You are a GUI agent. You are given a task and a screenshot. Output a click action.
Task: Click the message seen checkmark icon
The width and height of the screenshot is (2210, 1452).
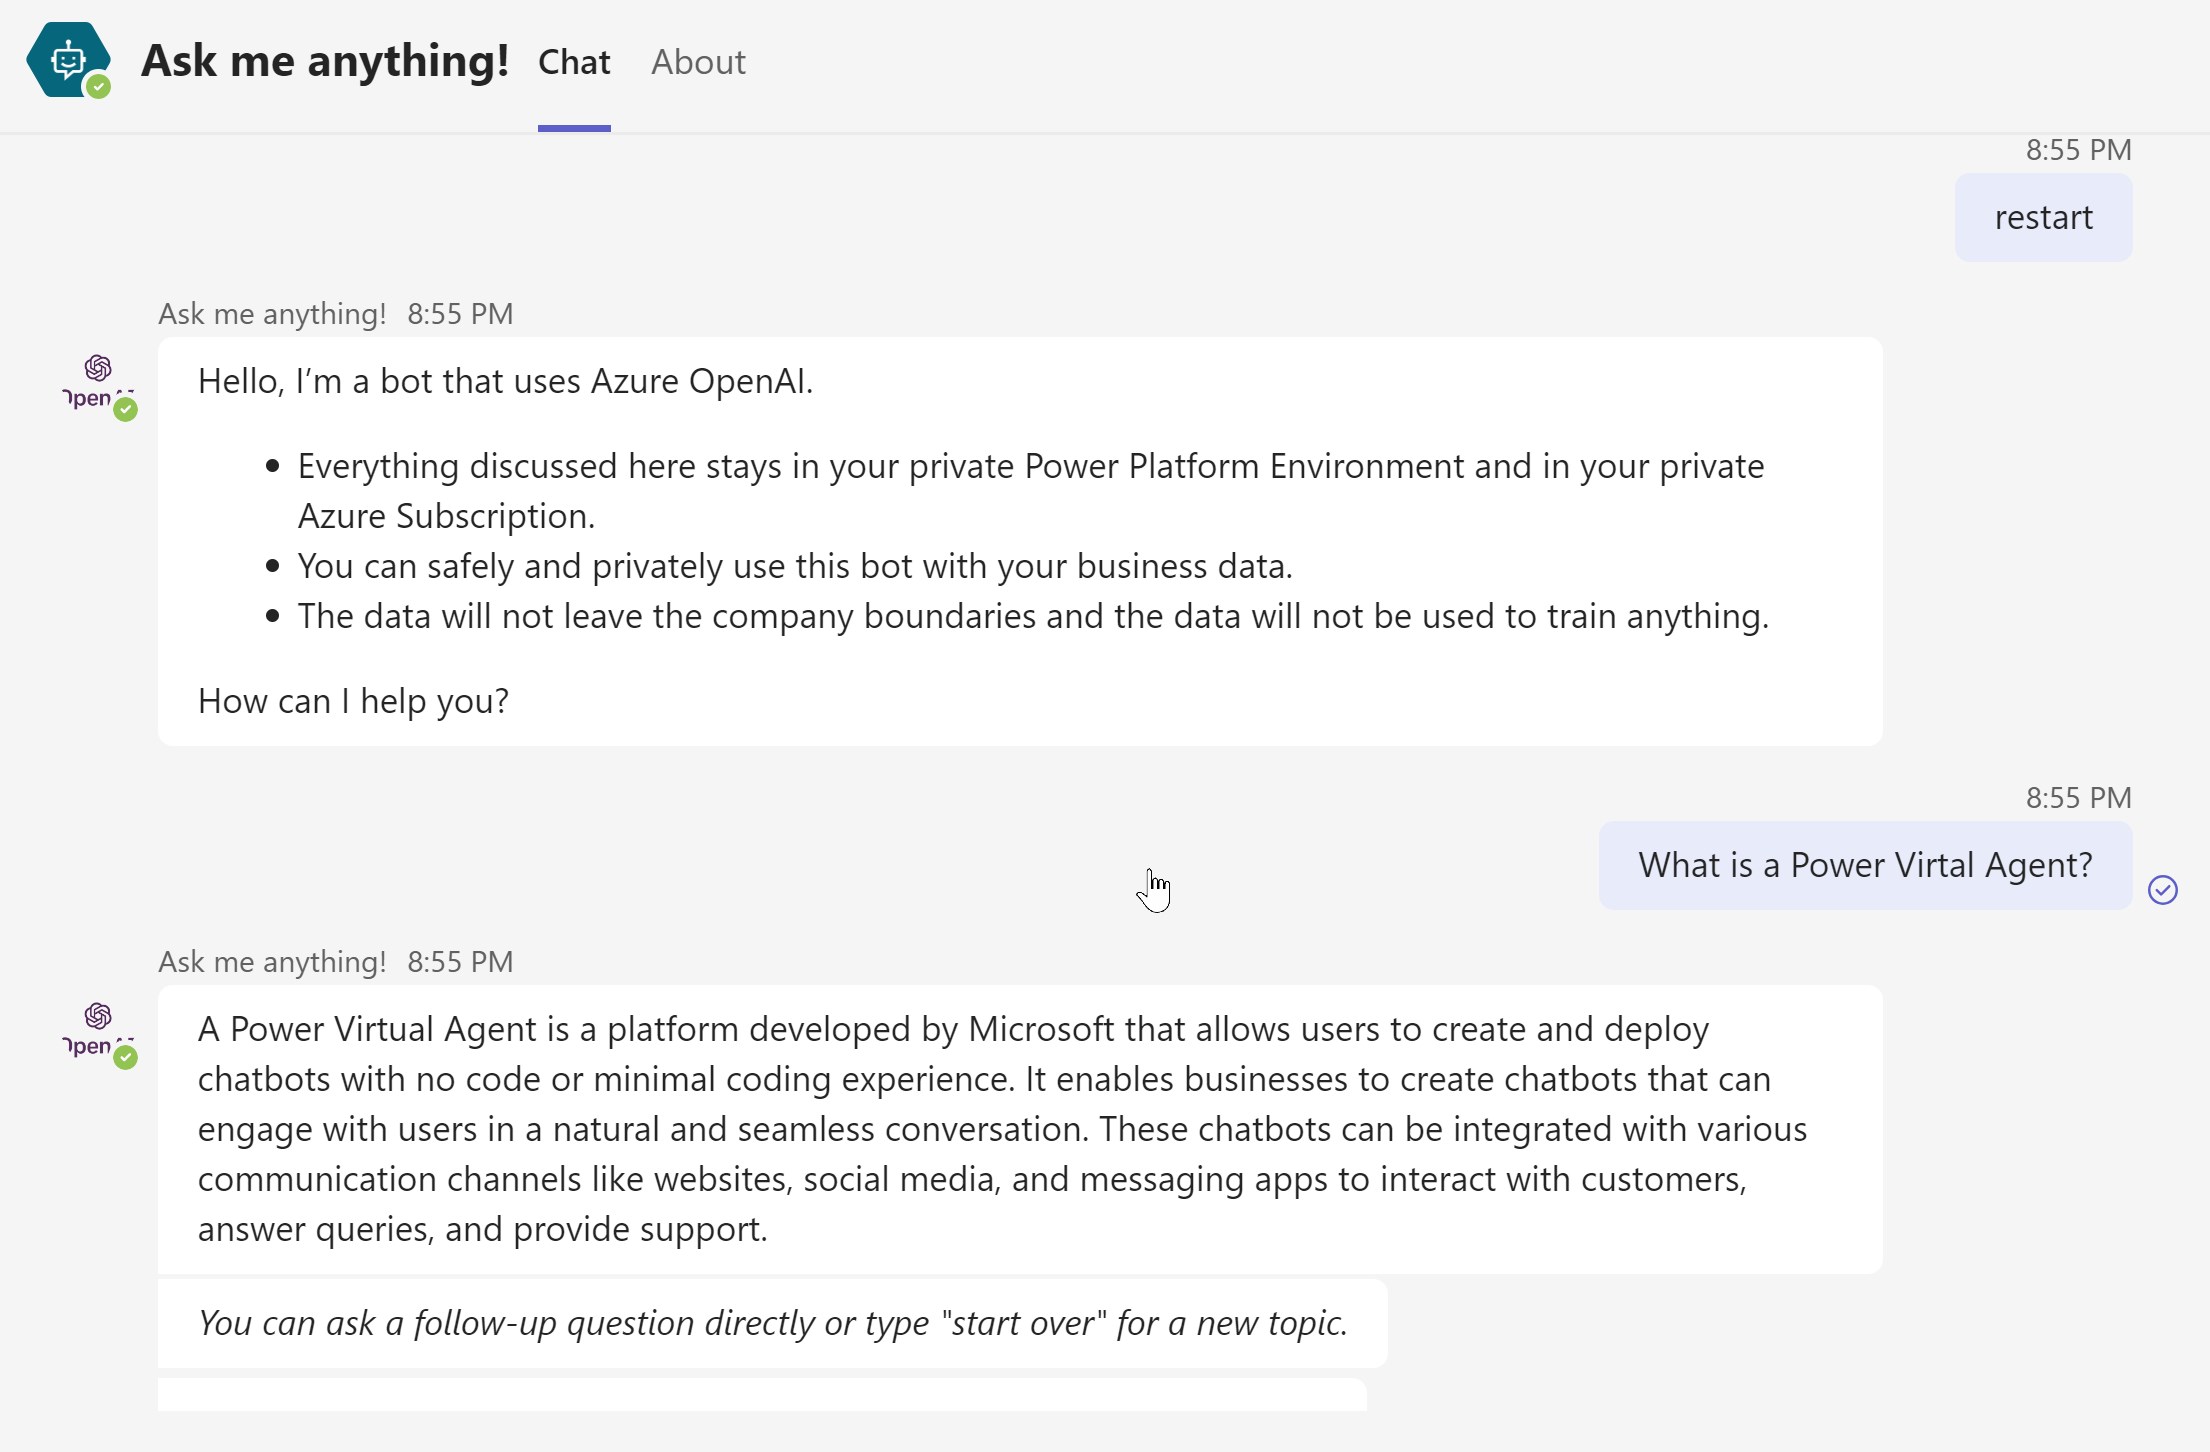(x=2162, y=889)
